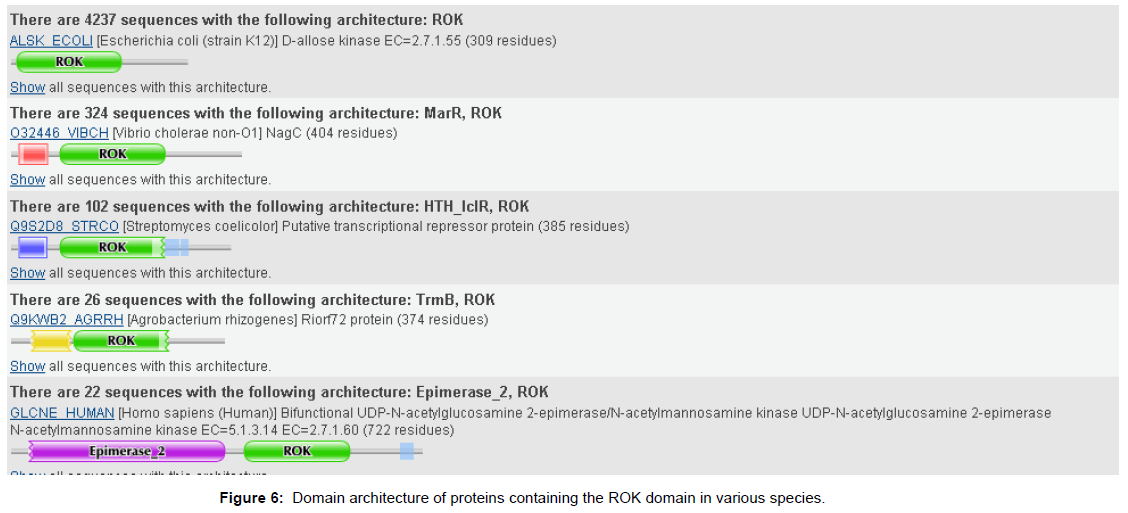
Task: Open the Q9KWB2_AGRRH sequence link
Action: coord(66,320)
